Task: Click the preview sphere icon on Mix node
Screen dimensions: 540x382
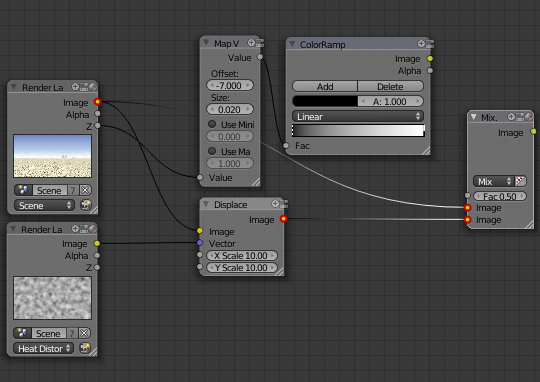Action: (x=528, y=117)
